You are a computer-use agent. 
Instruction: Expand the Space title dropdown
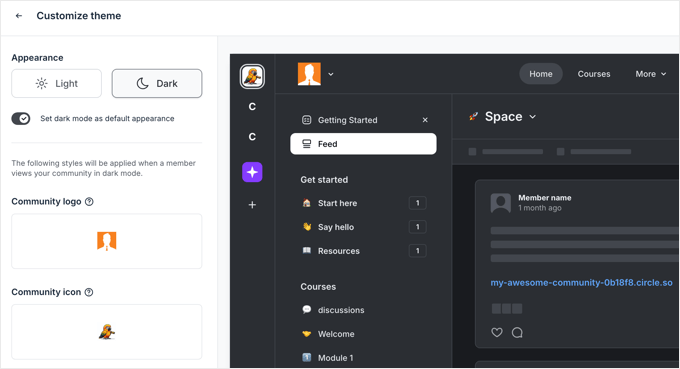533,117
